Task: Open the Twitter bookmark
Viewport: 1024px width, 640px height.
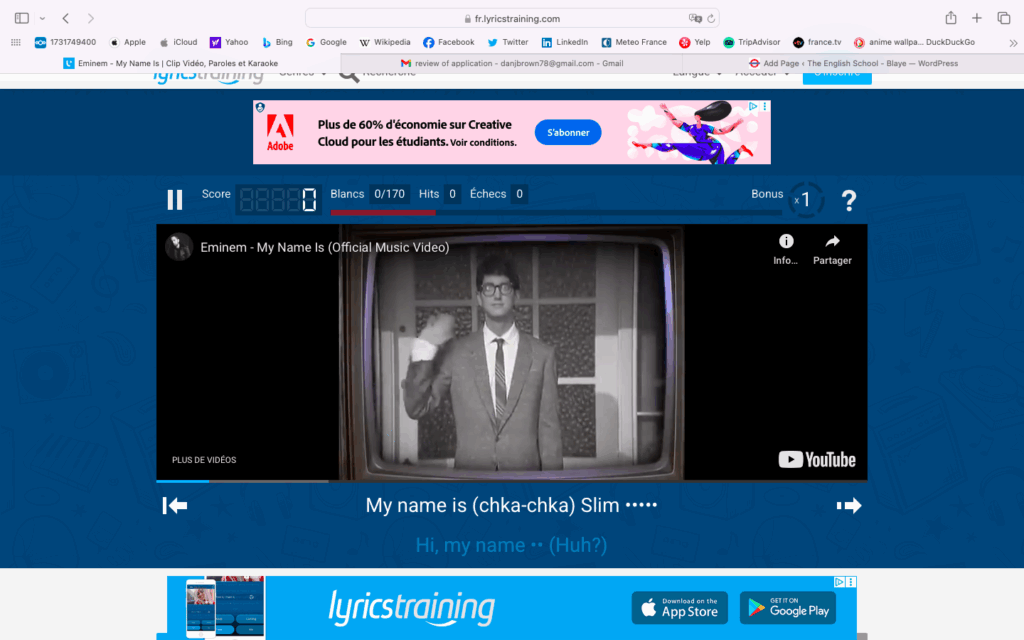Action: (x=507, y=42)
